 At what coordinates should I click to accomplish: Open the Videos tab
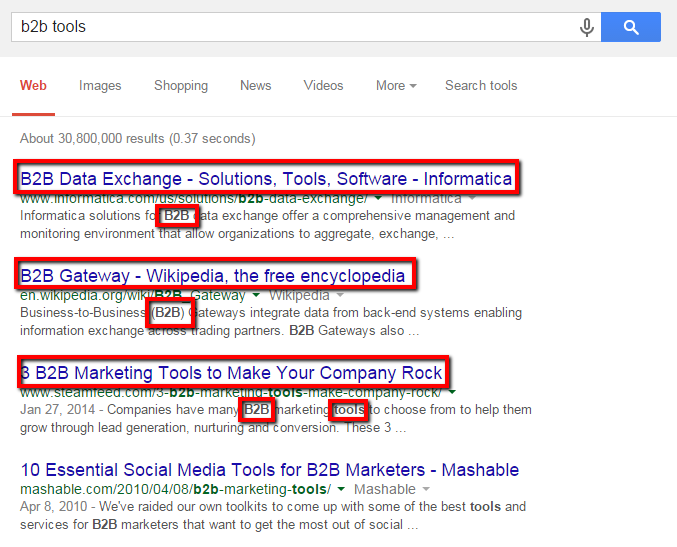pos(323,85)
